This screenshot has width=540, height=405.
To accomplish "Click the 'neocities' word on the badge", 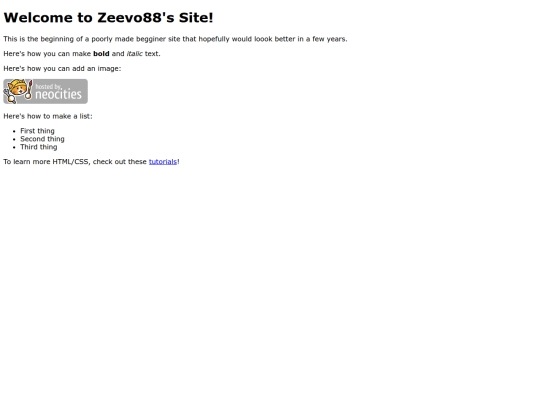I will pyautogui.click(x=59, y=94).
